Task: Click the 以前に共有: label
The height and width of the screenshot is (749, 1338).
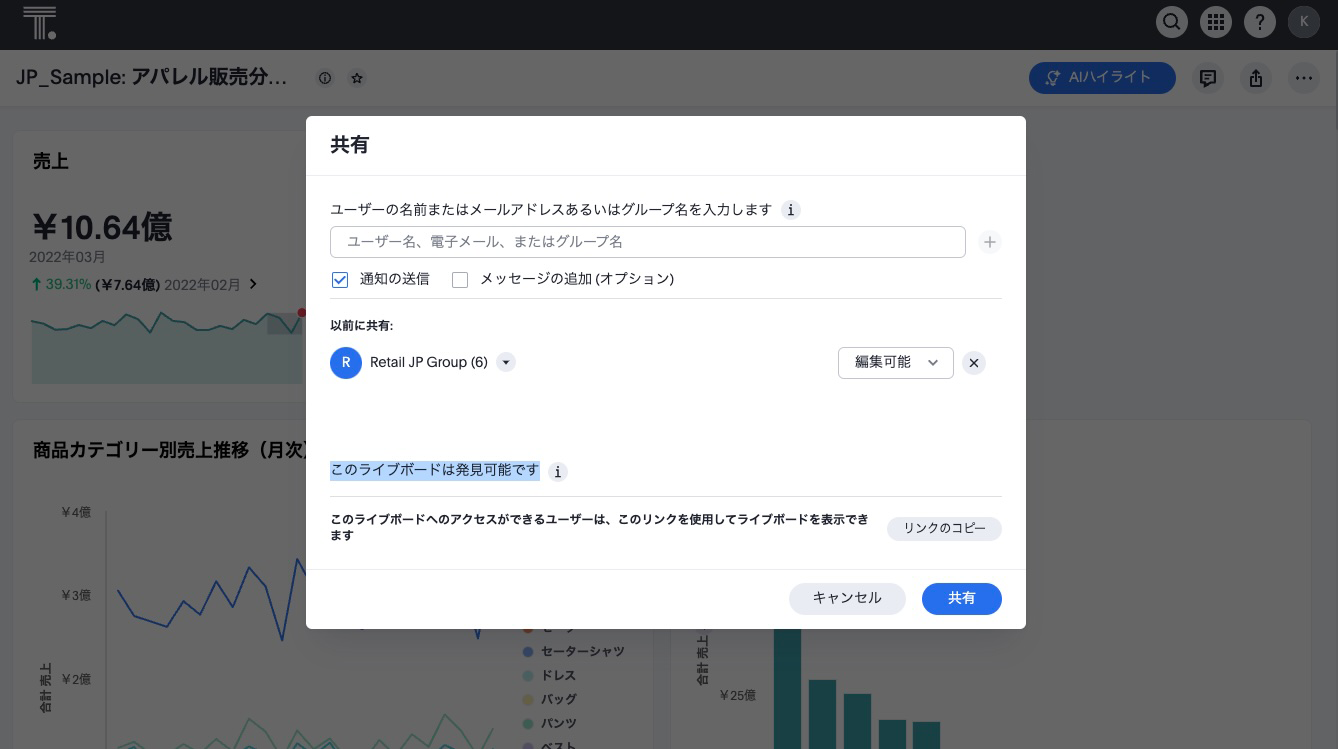Action: (362, 325)
